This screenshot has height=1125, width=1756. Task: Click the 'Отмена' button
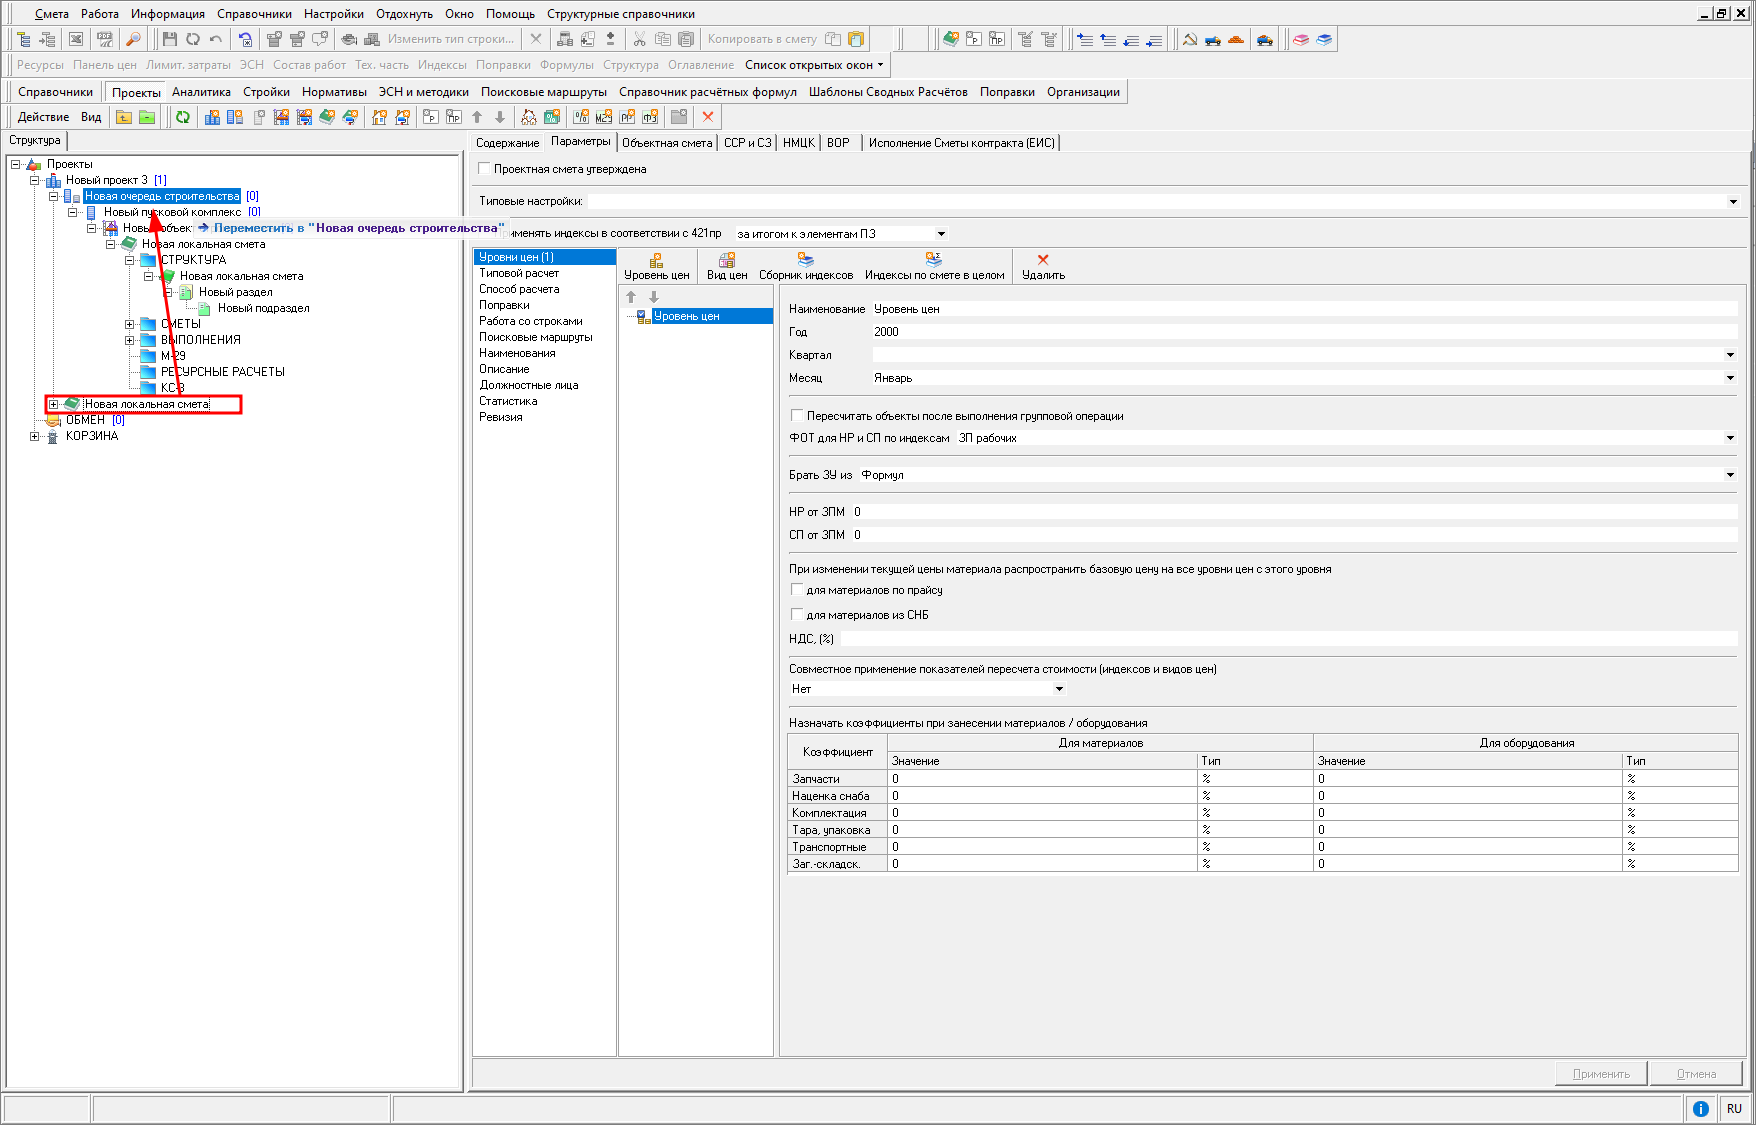tap(1696, 1074)
